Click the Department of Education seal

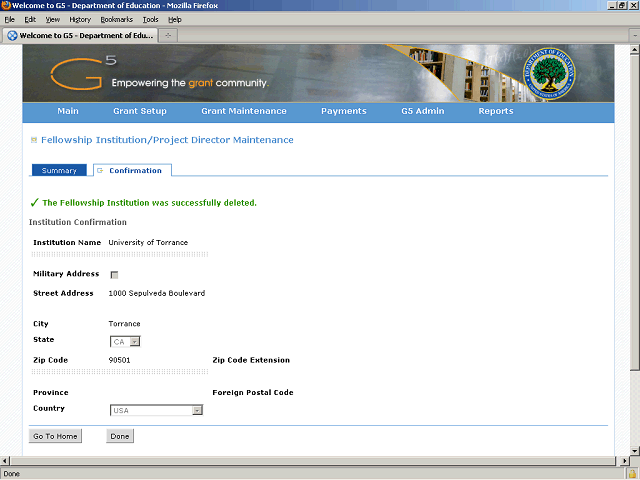(549, 73)
